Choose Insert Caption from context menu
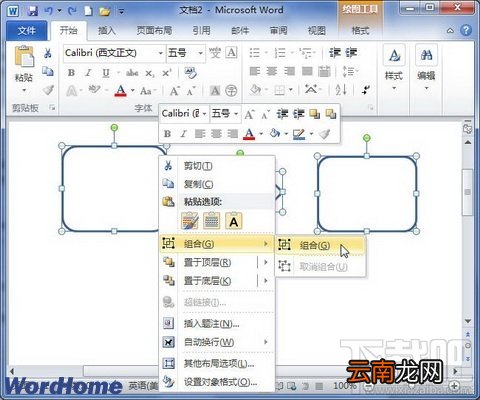This screenshot has width=480, height=400. 217,323
